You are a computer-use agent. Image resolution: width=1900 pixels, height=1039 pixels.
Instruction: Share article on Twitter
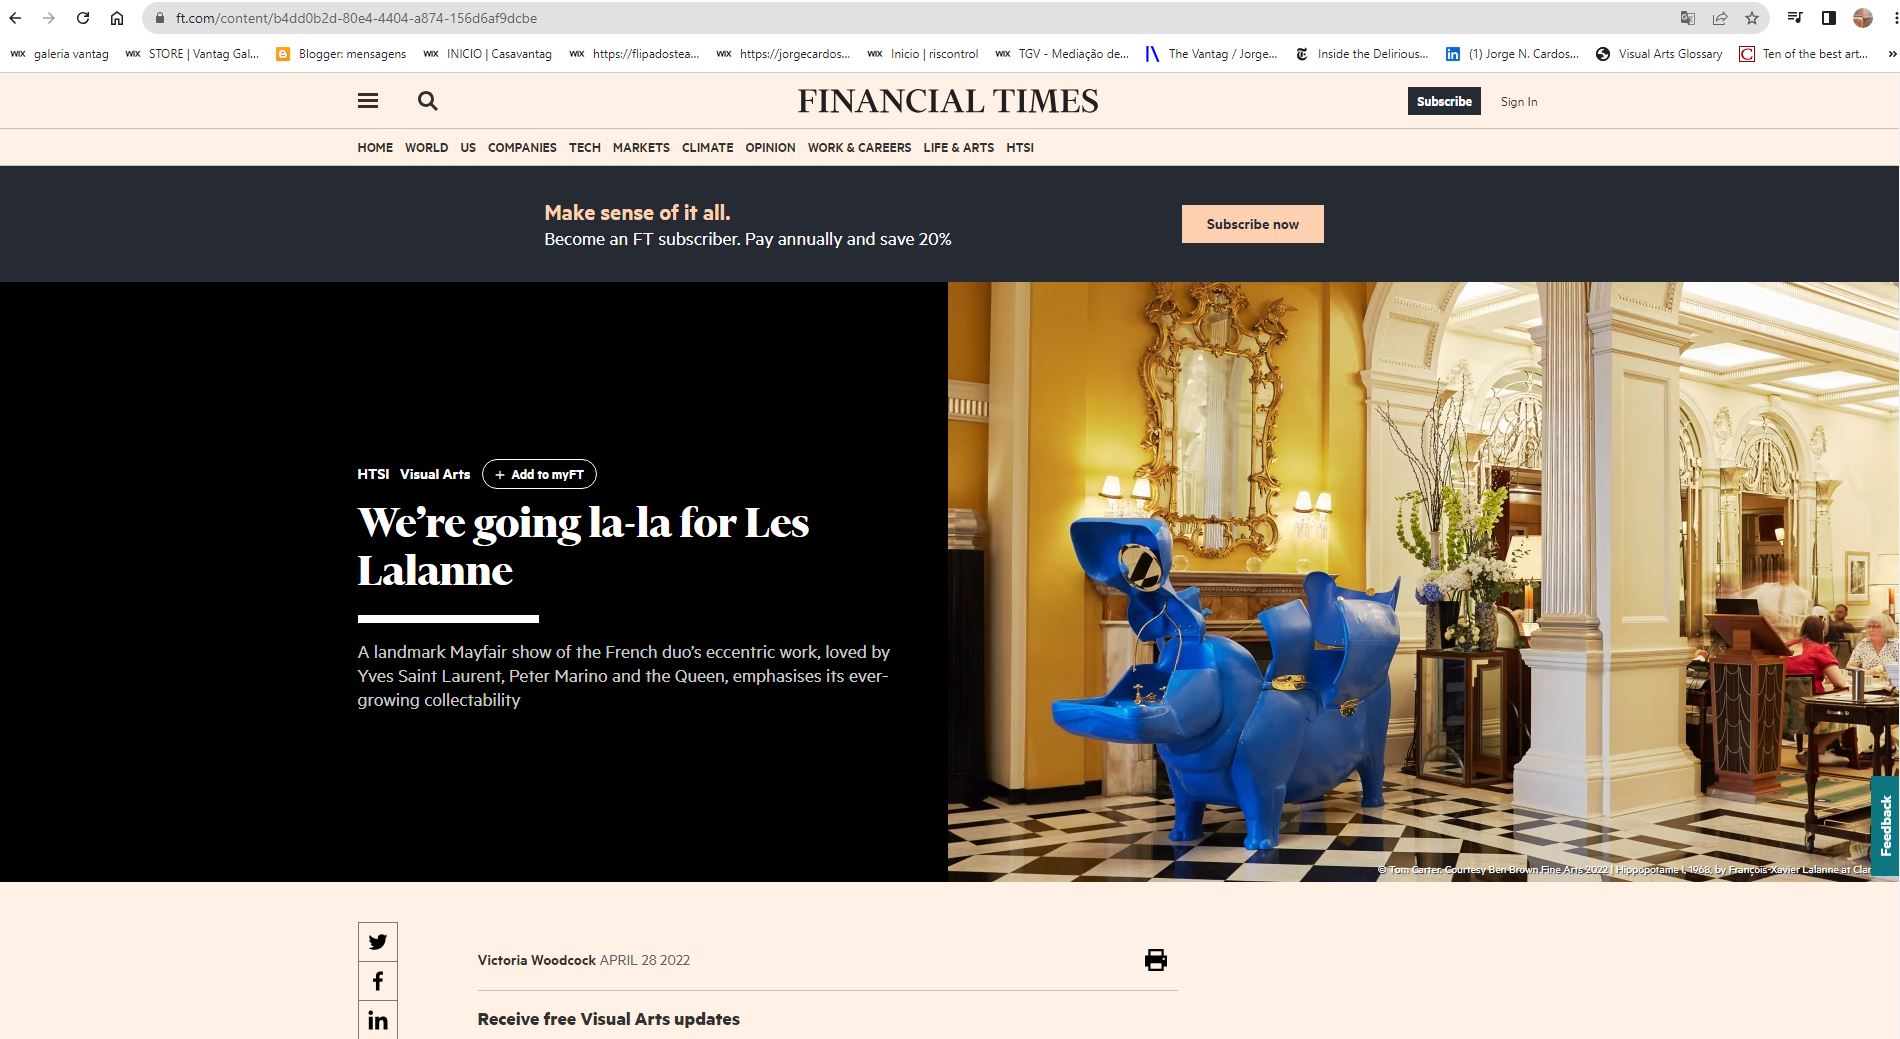click(x=378, y=942)
